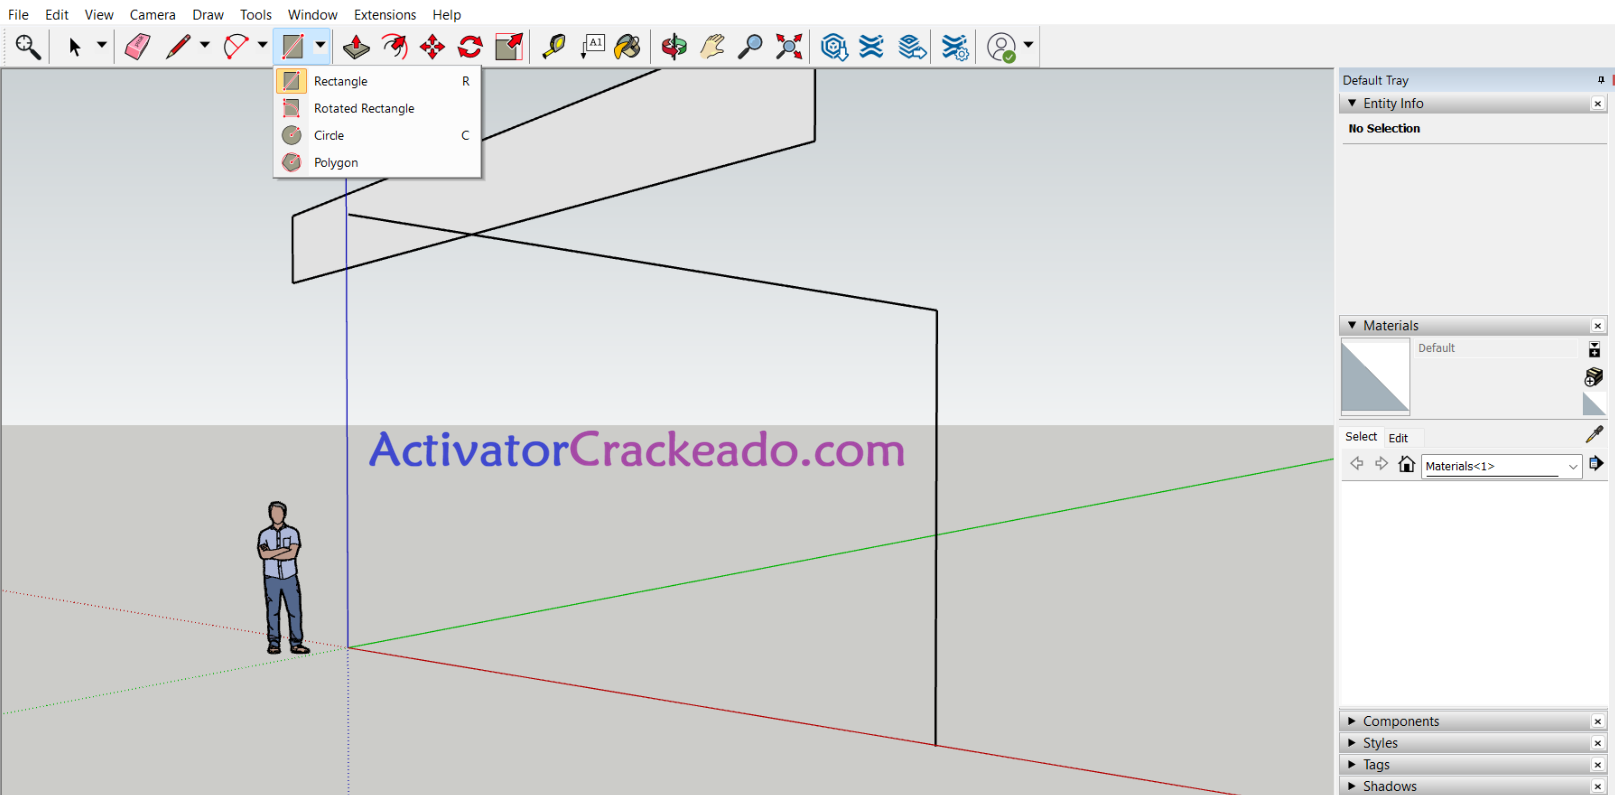Open the File menu
The image size is (1615, 795).
pyautogui.click(x=19, y=14)
